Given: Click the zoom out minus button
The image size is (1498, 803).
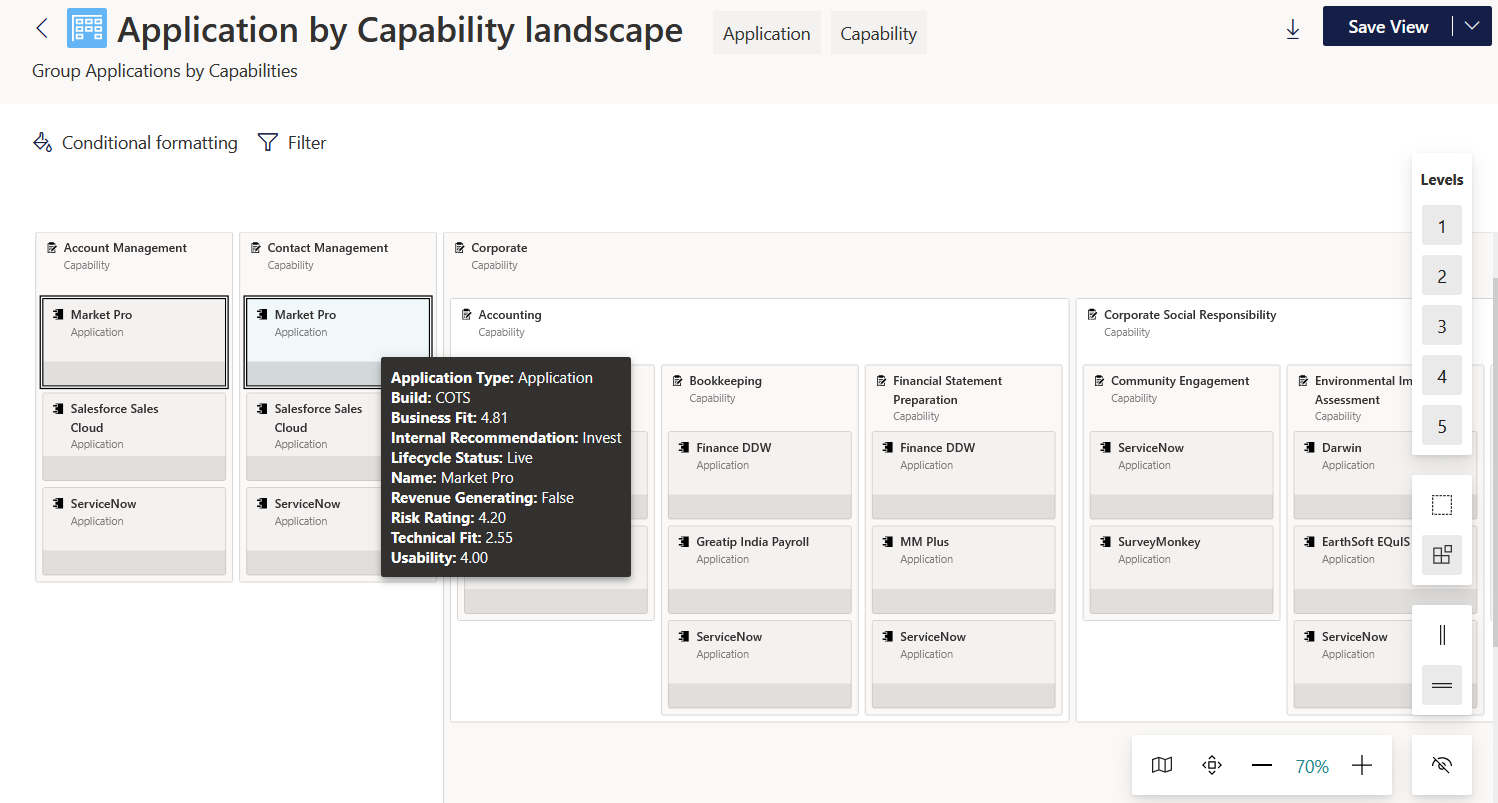Looking at the screenshot, I should tap(1262, 766).
